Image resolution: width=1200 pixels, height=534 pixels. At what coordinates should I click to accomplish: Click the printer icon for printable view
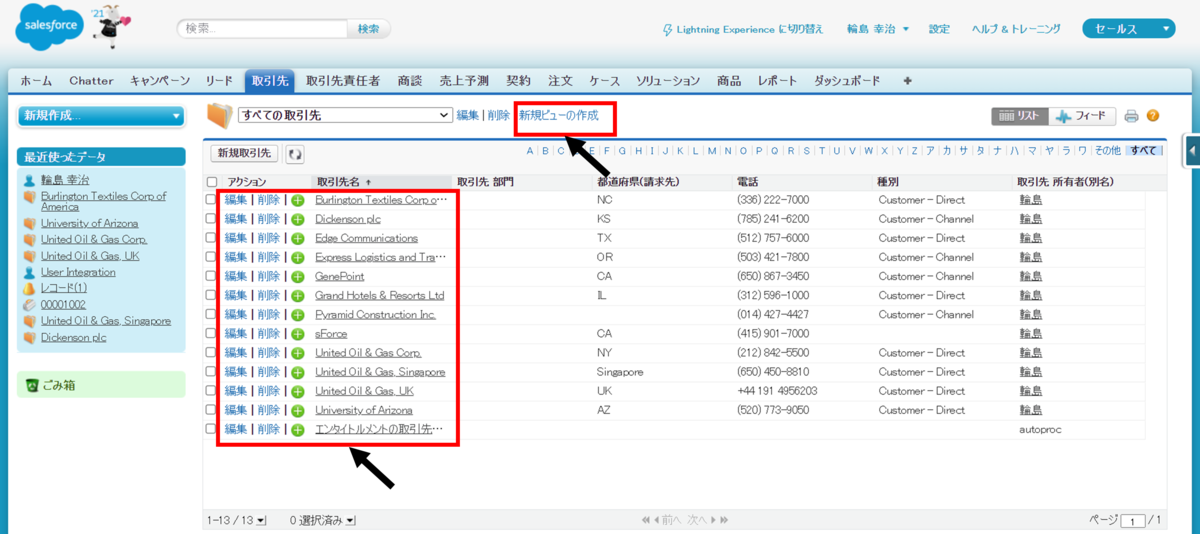[x=1131, y=116]
